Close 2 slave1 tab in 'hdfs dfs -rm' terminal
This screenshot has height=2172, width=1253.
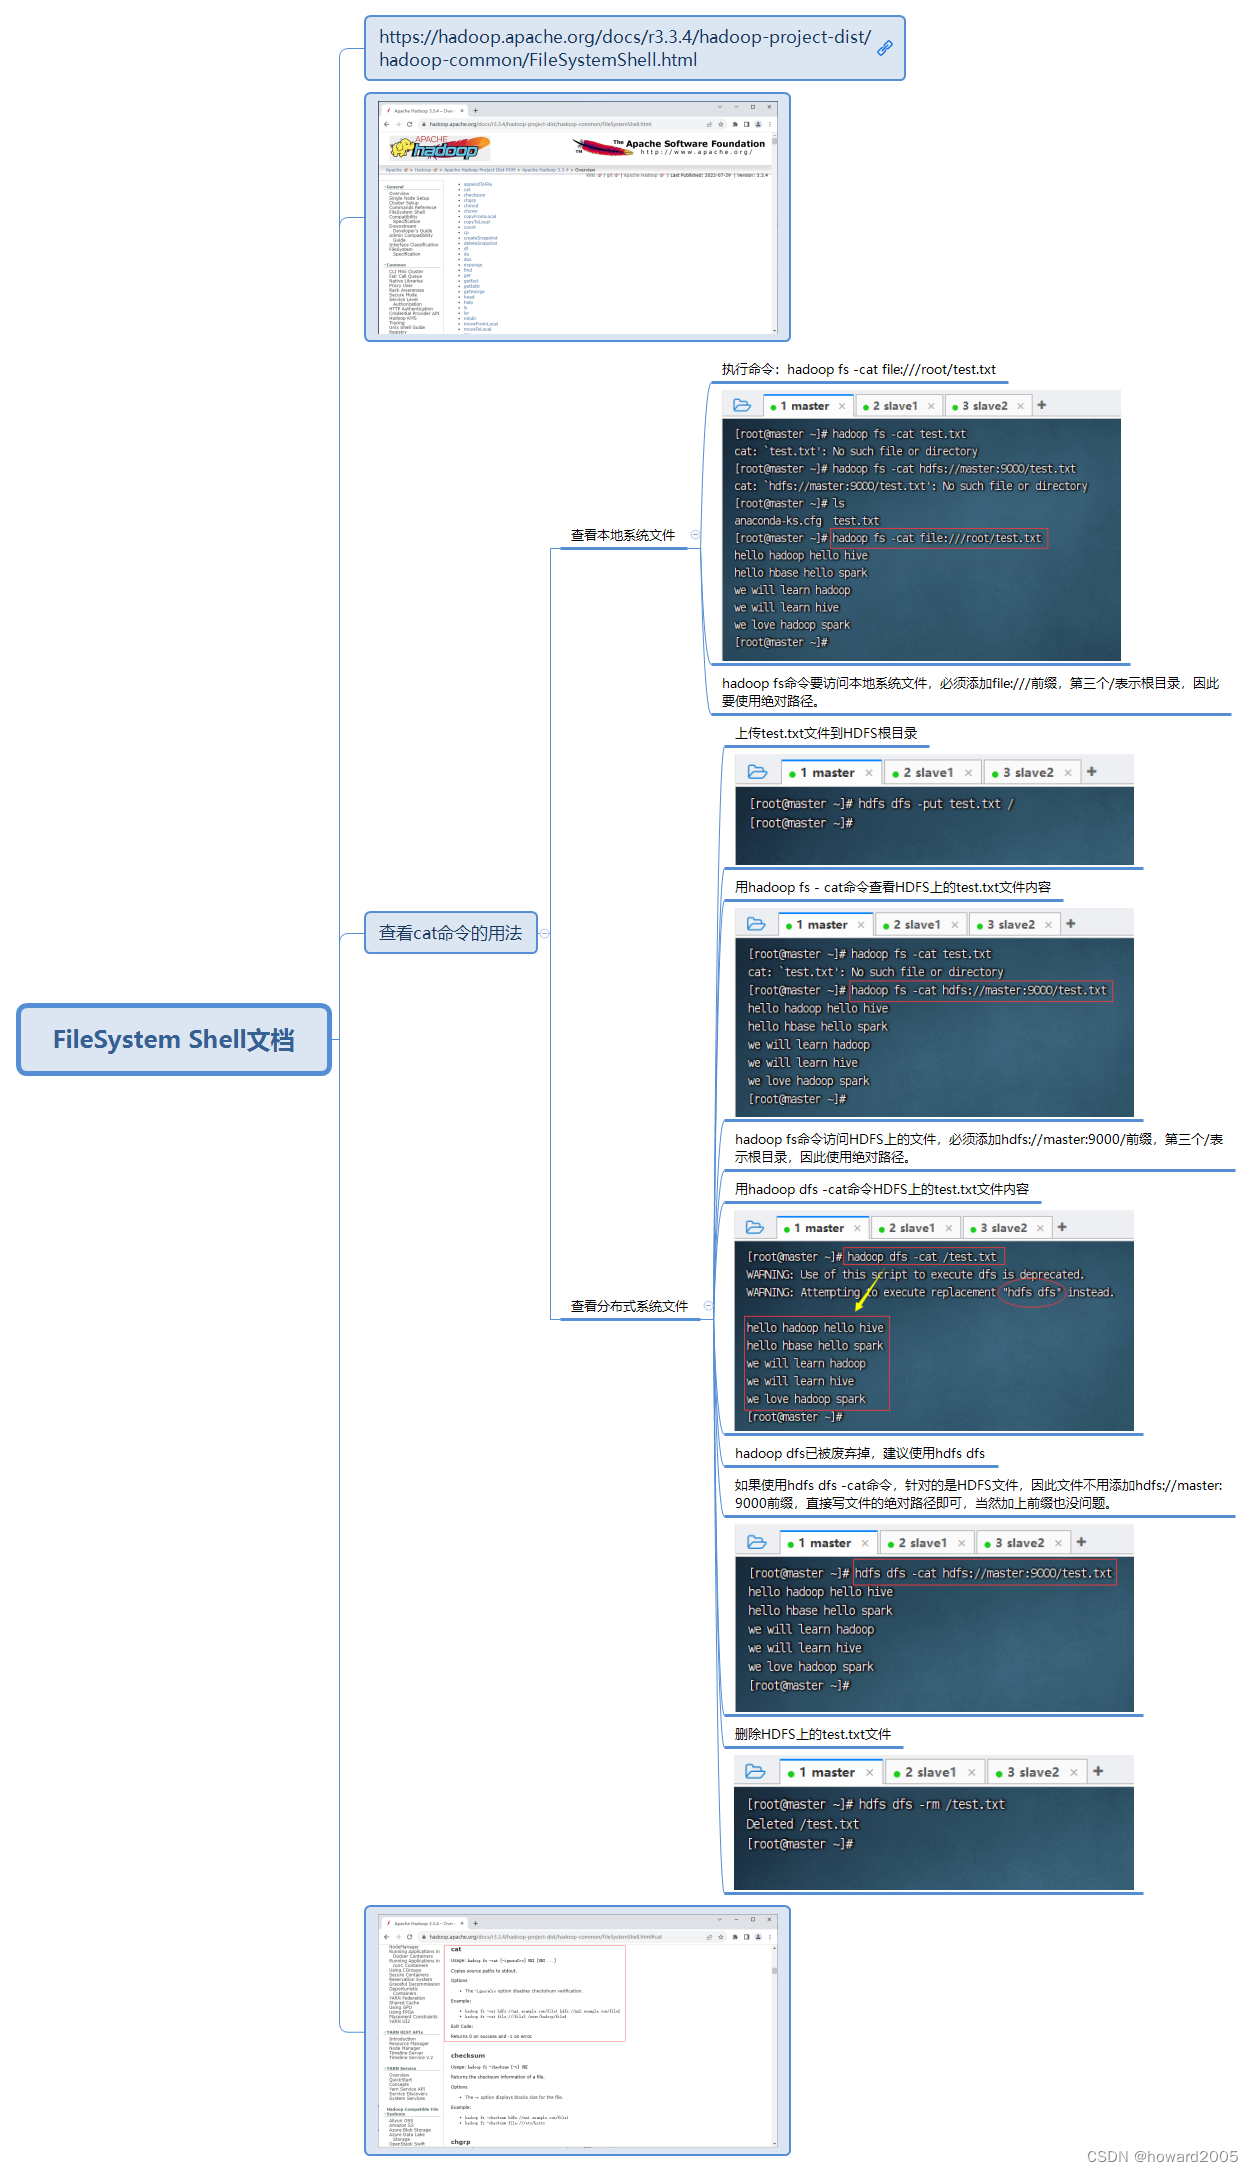click(x=971, y=1773)
